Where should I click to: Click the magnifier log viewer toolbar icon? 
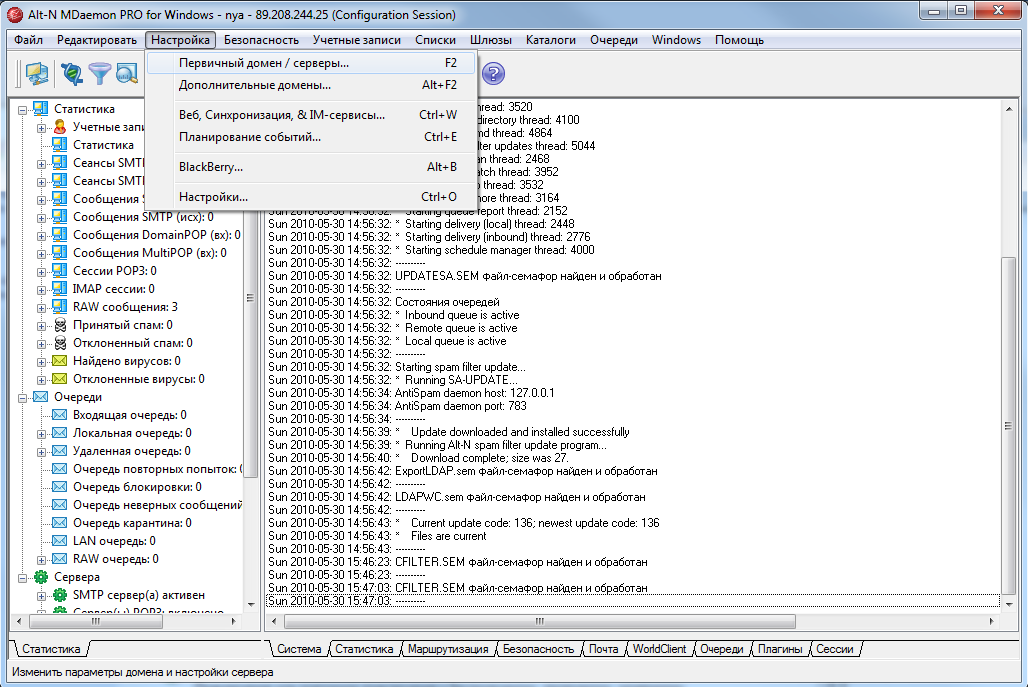[x=127, y=73]
